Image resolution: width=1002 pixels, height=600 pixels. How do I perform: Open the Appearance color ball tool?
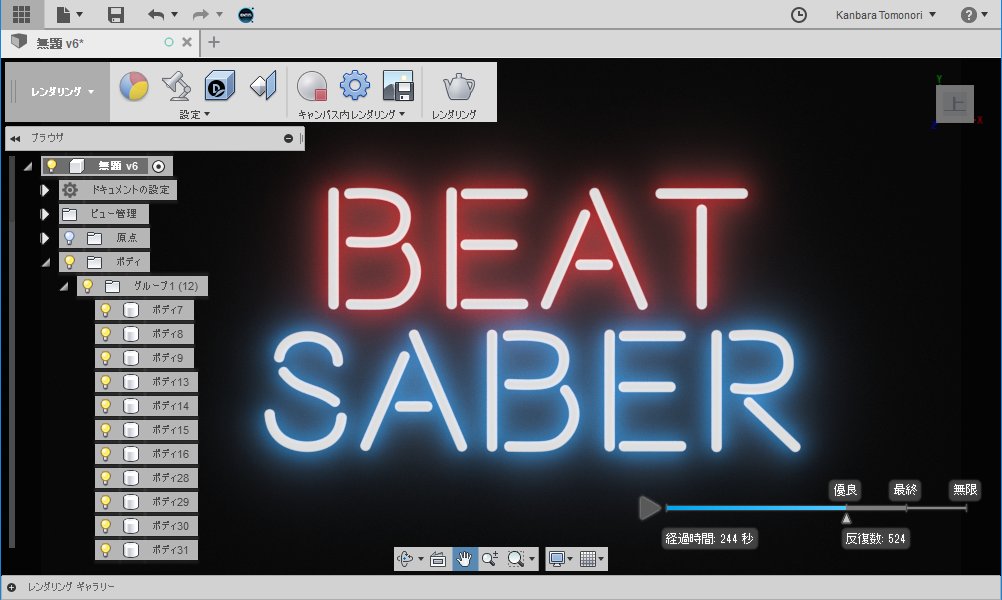pos(134,86)
